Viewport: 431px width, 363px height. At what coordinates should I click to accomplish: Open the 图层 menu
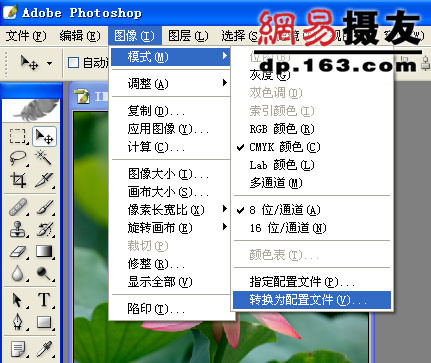188,36
